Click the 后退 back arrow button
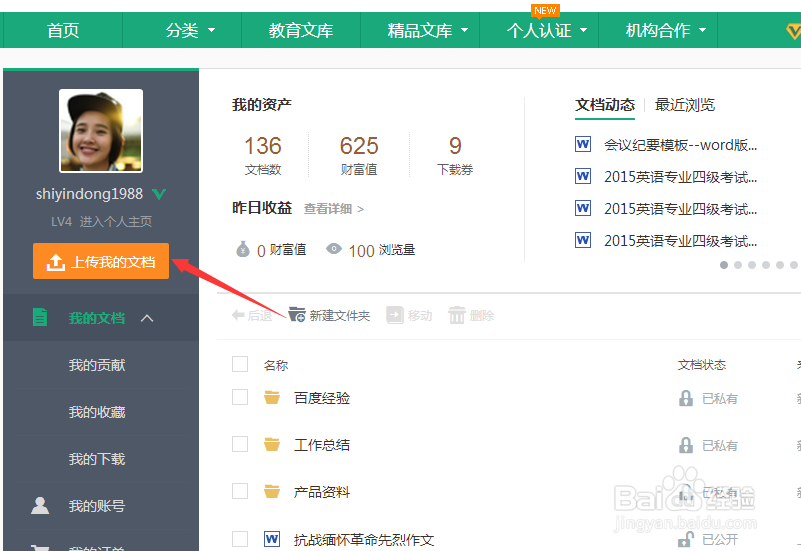The image size is (801, 551). tap(252, 315)
